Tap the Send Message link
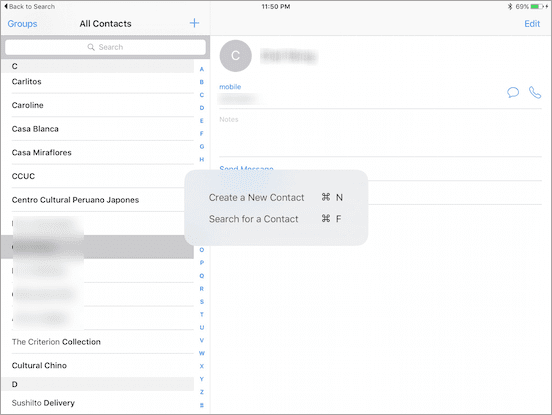The width and height of the screenshot is (552, 415). click(246, 168)
